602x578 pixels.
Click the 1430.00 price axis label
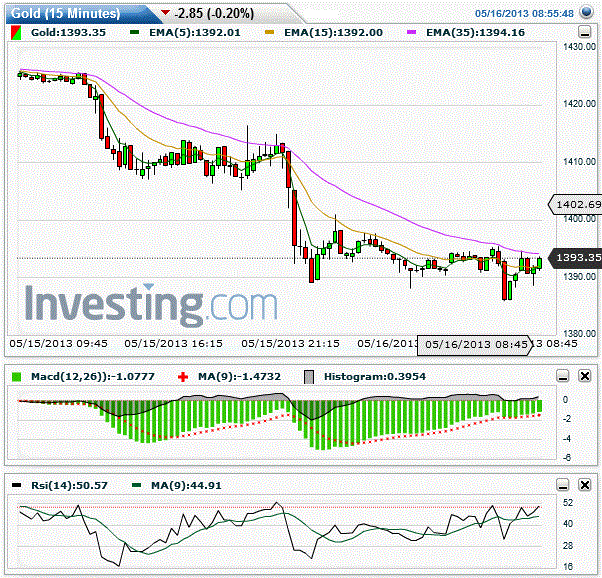pos(579,47)
